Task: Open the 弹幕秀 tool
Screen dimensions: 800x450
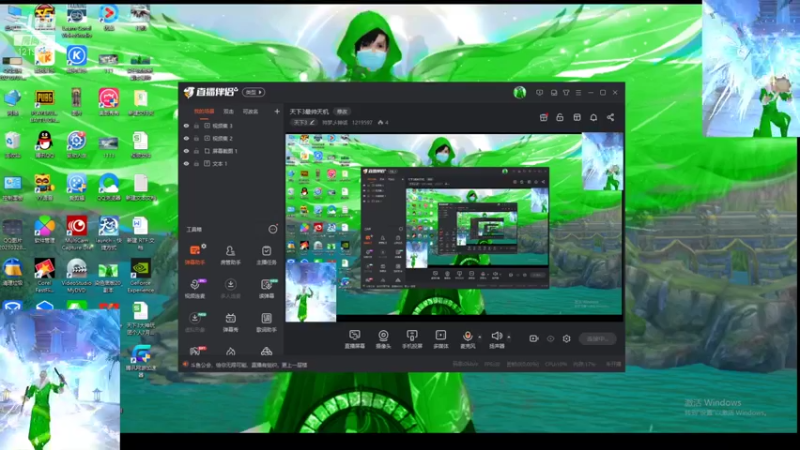Action: click(230, 322)
